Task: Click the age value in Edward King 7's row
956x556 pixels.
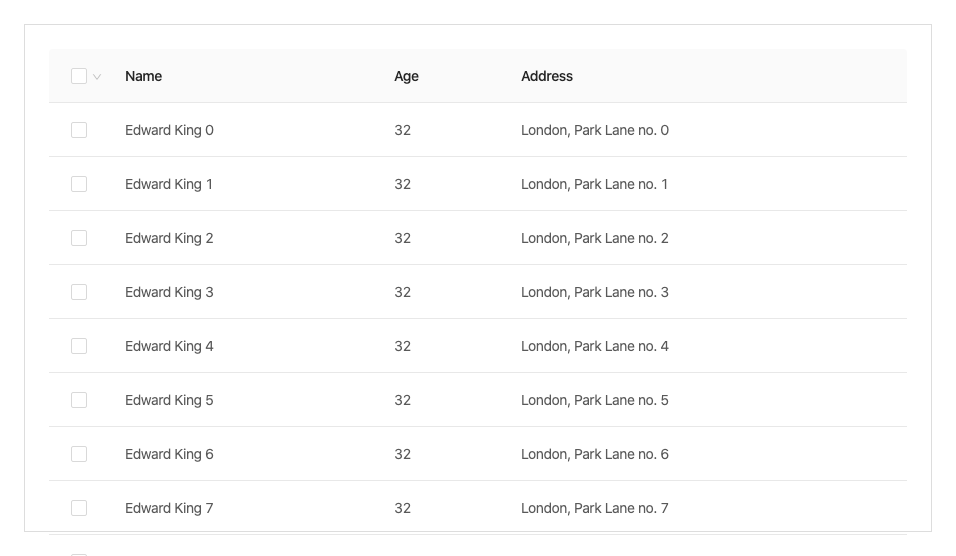Action: click(403, 508)
